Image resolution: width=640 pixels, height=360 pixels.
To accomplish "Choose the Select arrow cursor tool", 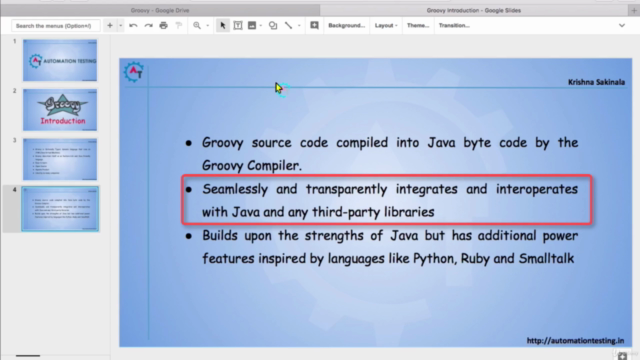I will click(222, 25).
